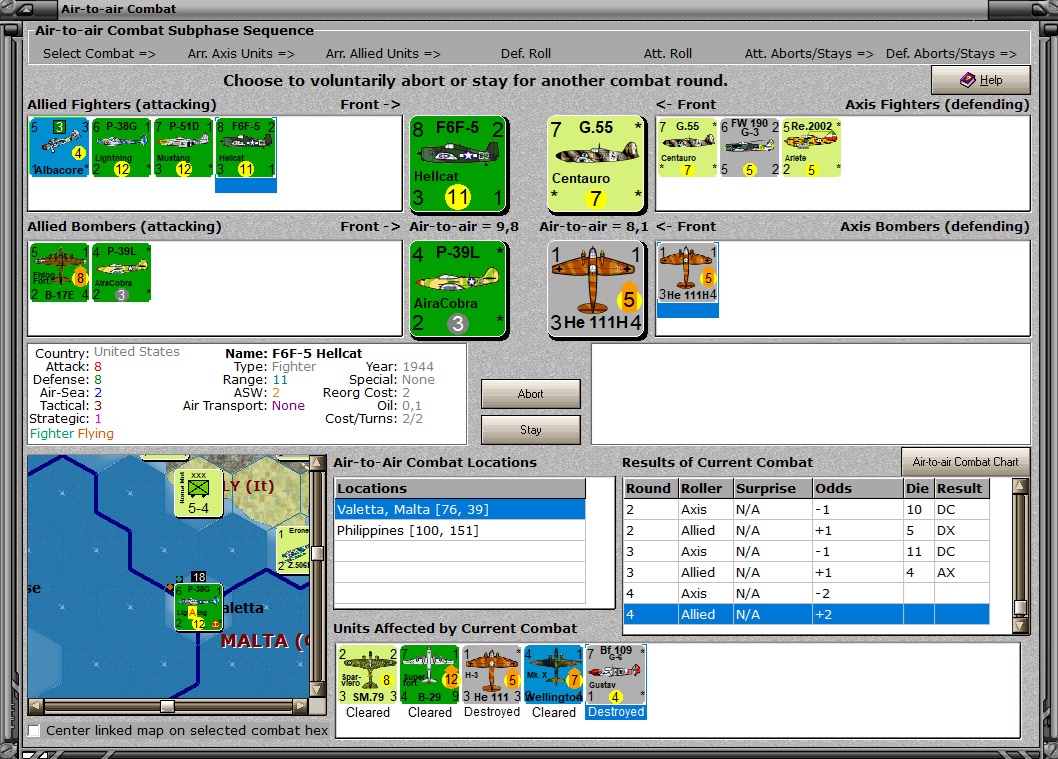Click the map scroll-left arrow

36,706
